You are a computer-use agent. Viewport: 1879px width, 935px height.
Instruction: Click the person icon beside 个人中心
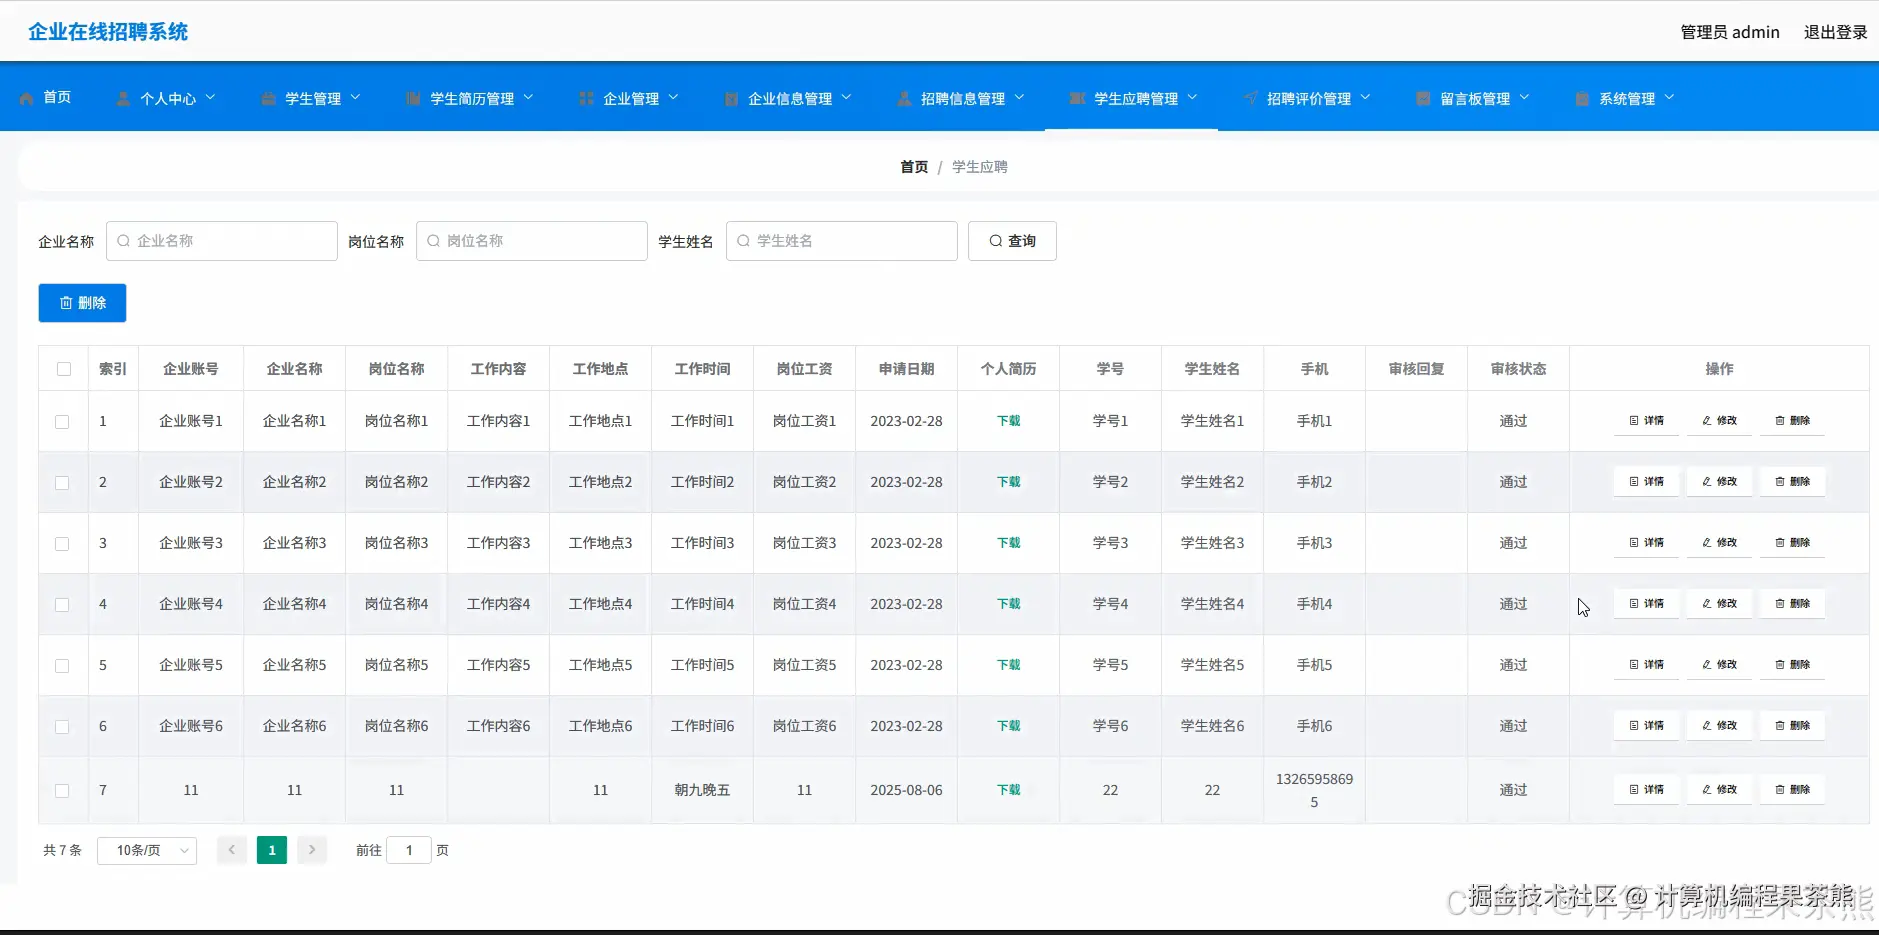[x=123, y=98]
